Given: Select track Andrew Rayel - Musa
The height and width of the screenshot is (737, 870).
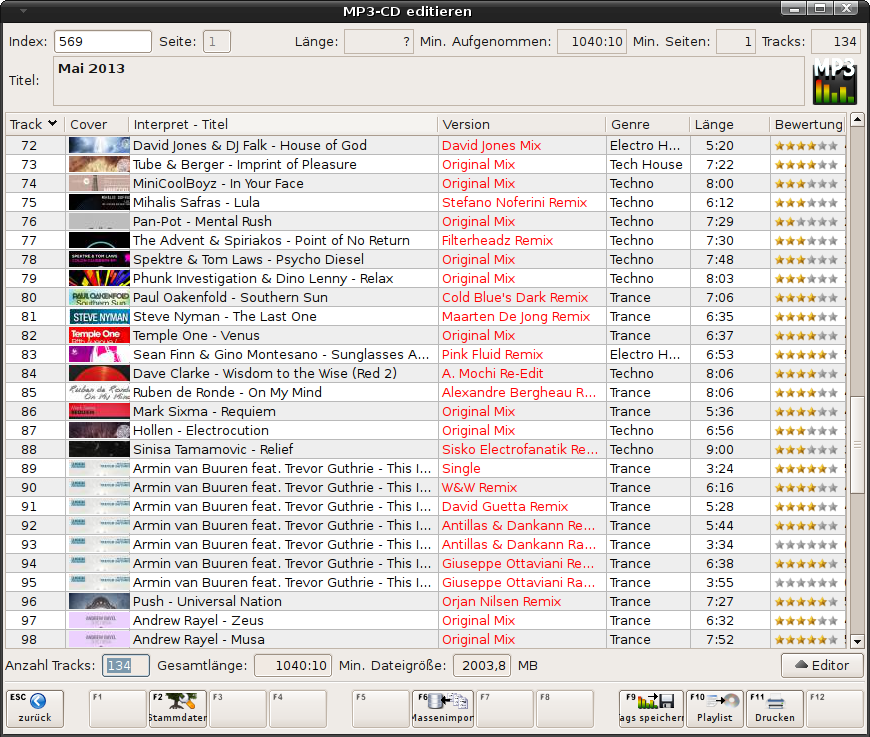Looking at the screenshot, I should tap(199, 640).
